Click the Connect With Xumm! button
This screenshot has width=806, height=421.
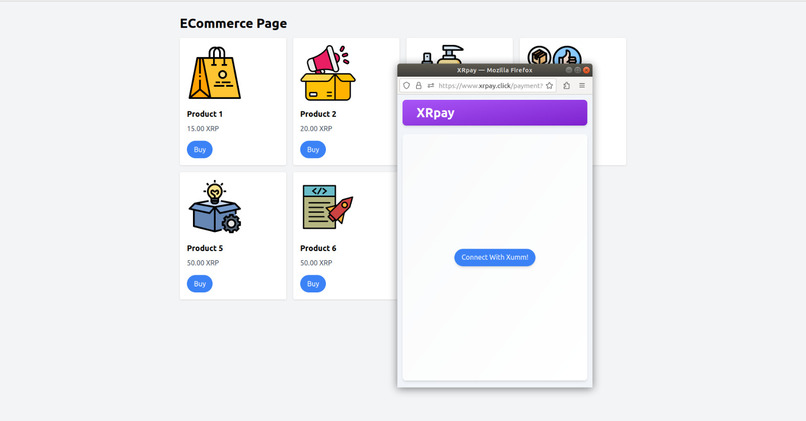coord(494,258)
